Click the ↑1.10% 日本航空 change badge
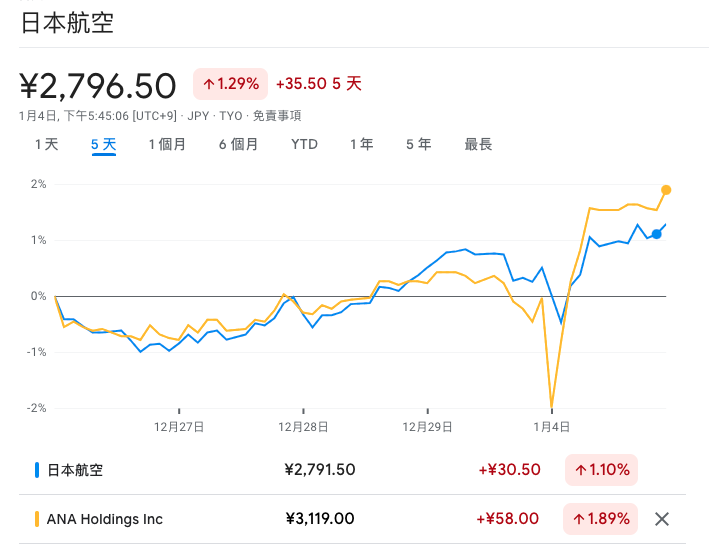709x552 pixels. pos(601,470)
